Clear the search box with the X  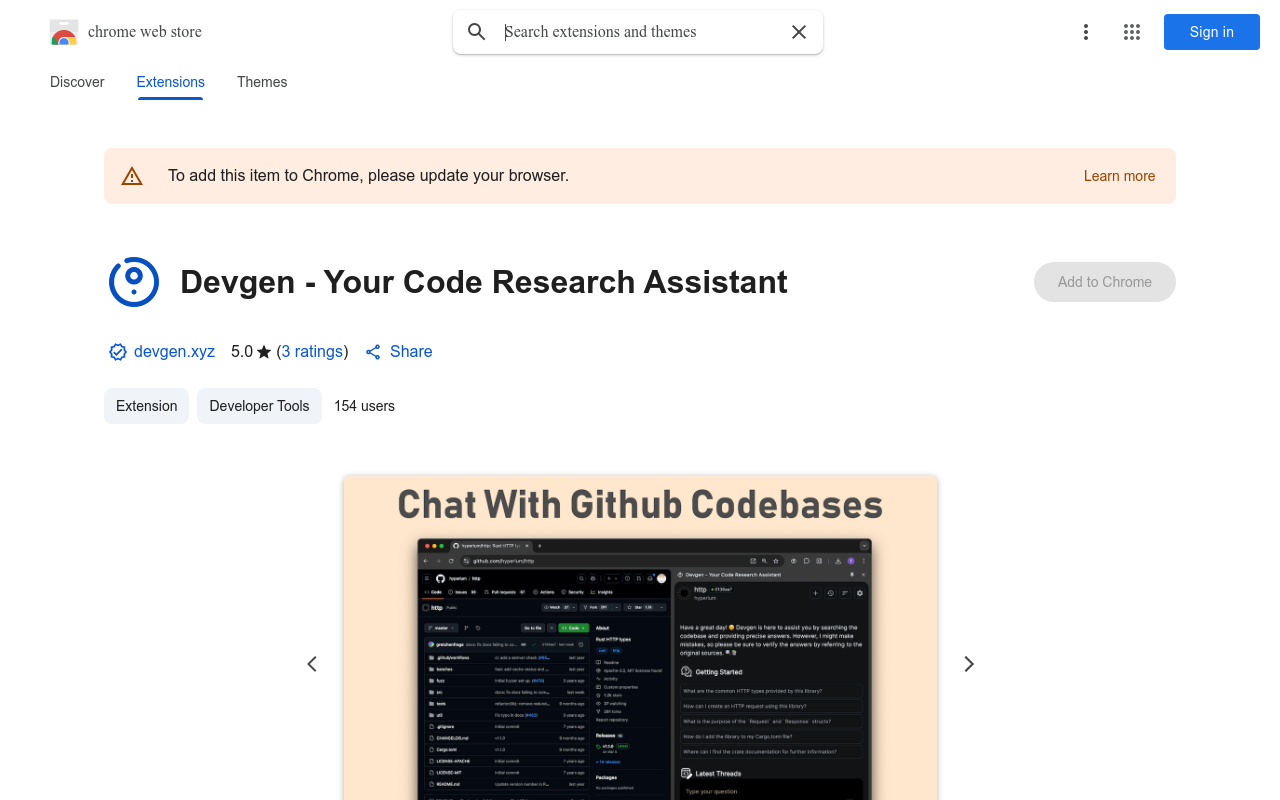(x=799, y=32)
